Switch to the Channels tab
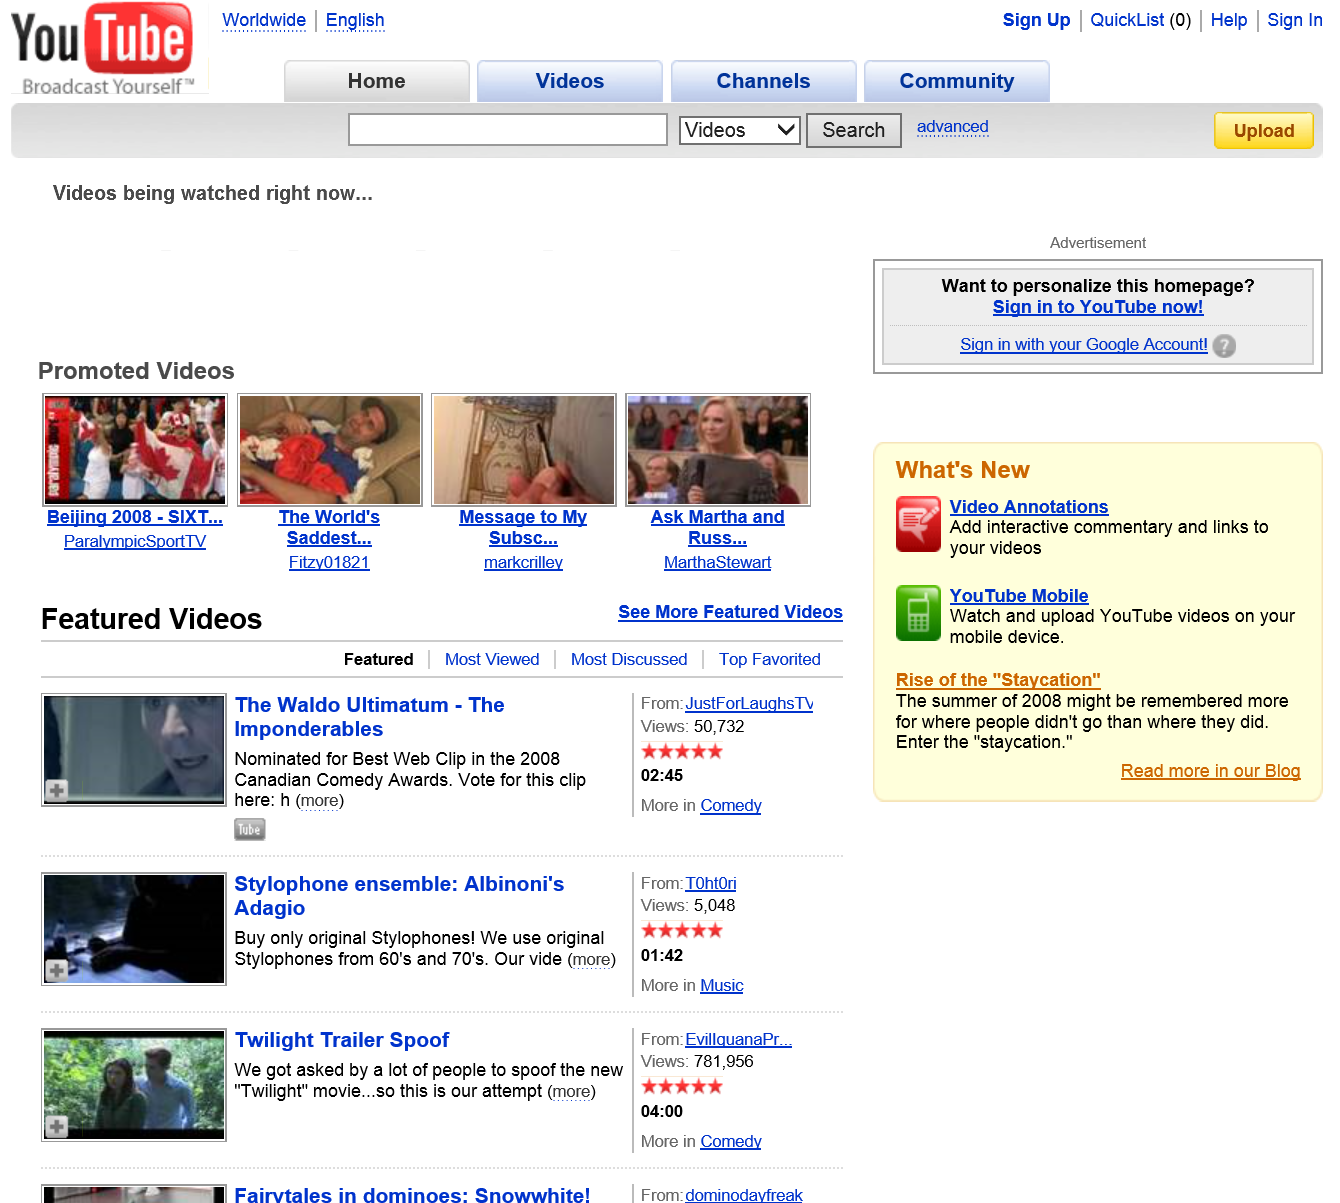Image resolution: width=1340 pixels, height=1203 pixels. click(x=763, y=81)
